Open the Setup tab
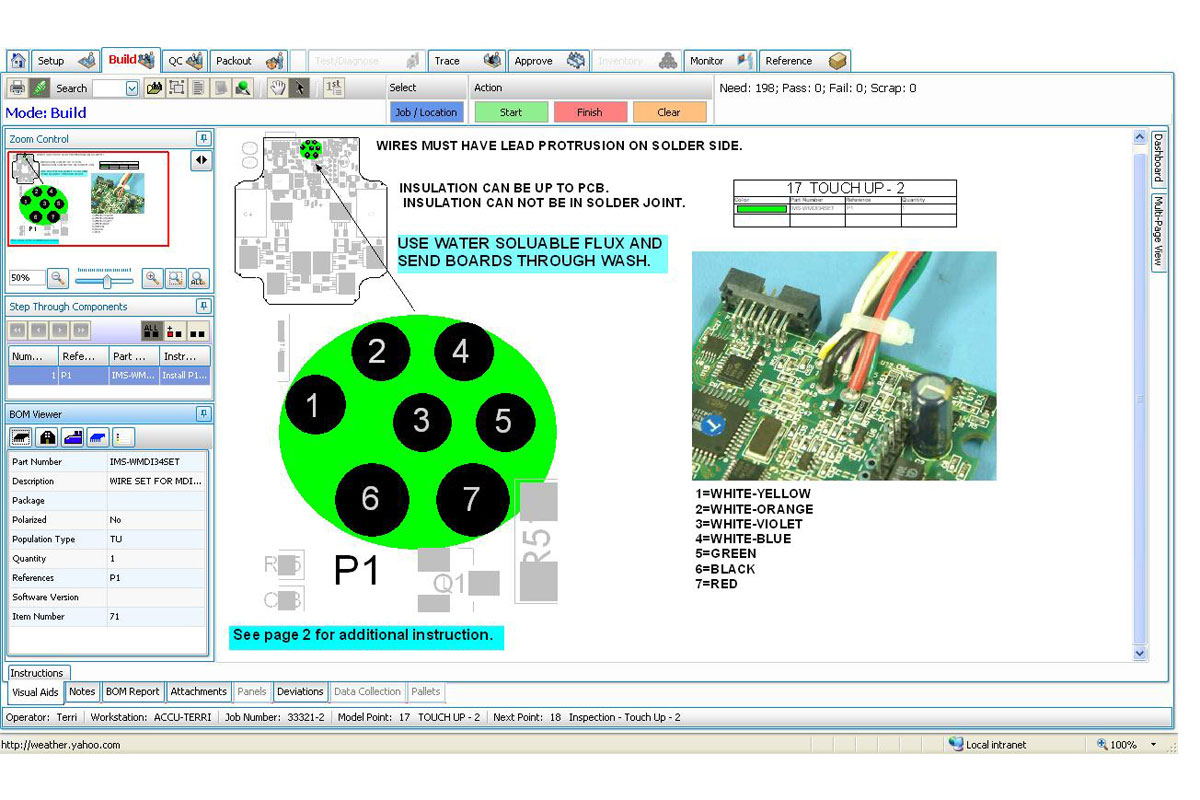 tap(66, 61)
